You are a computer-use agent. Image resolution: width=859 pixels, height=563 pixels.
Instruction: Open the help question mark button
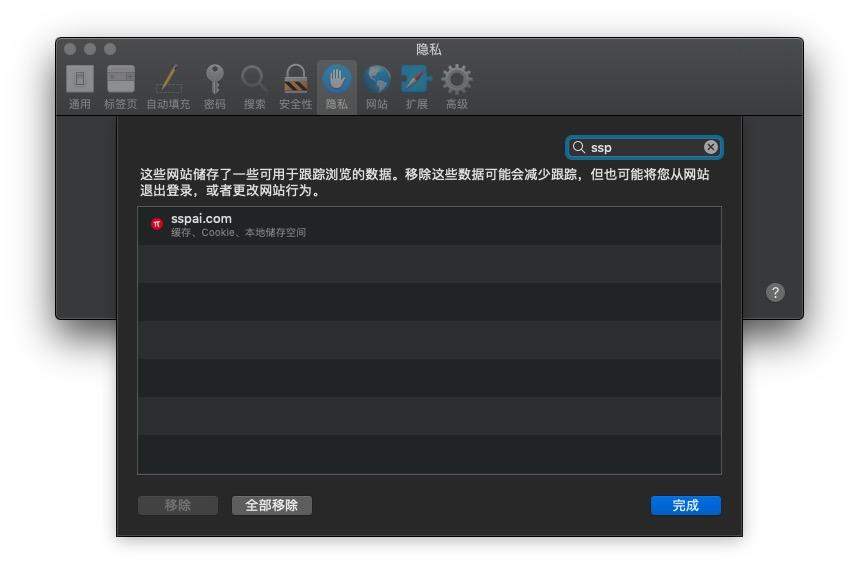click(775, 292)
